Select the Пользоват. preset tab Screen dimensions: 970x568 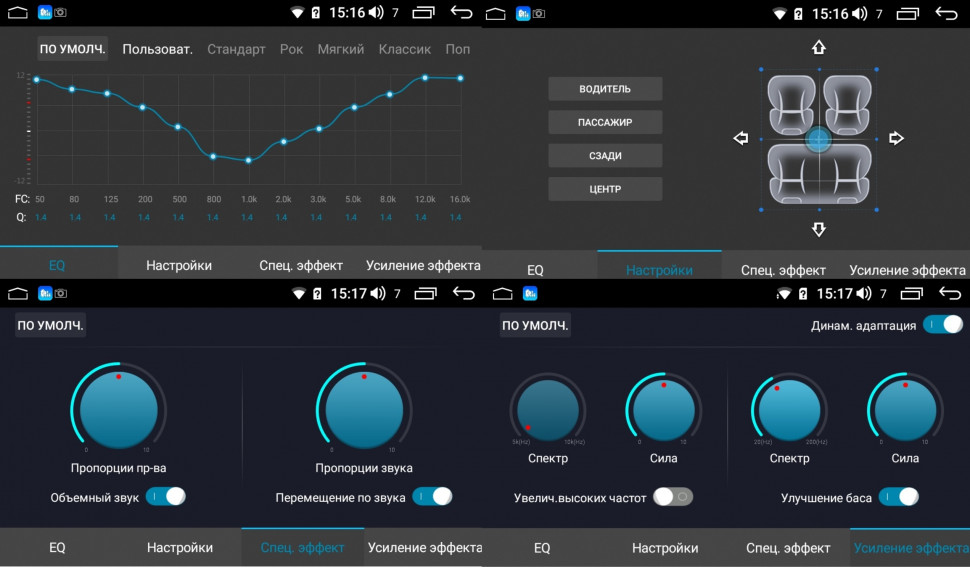(x=157, y=49)
